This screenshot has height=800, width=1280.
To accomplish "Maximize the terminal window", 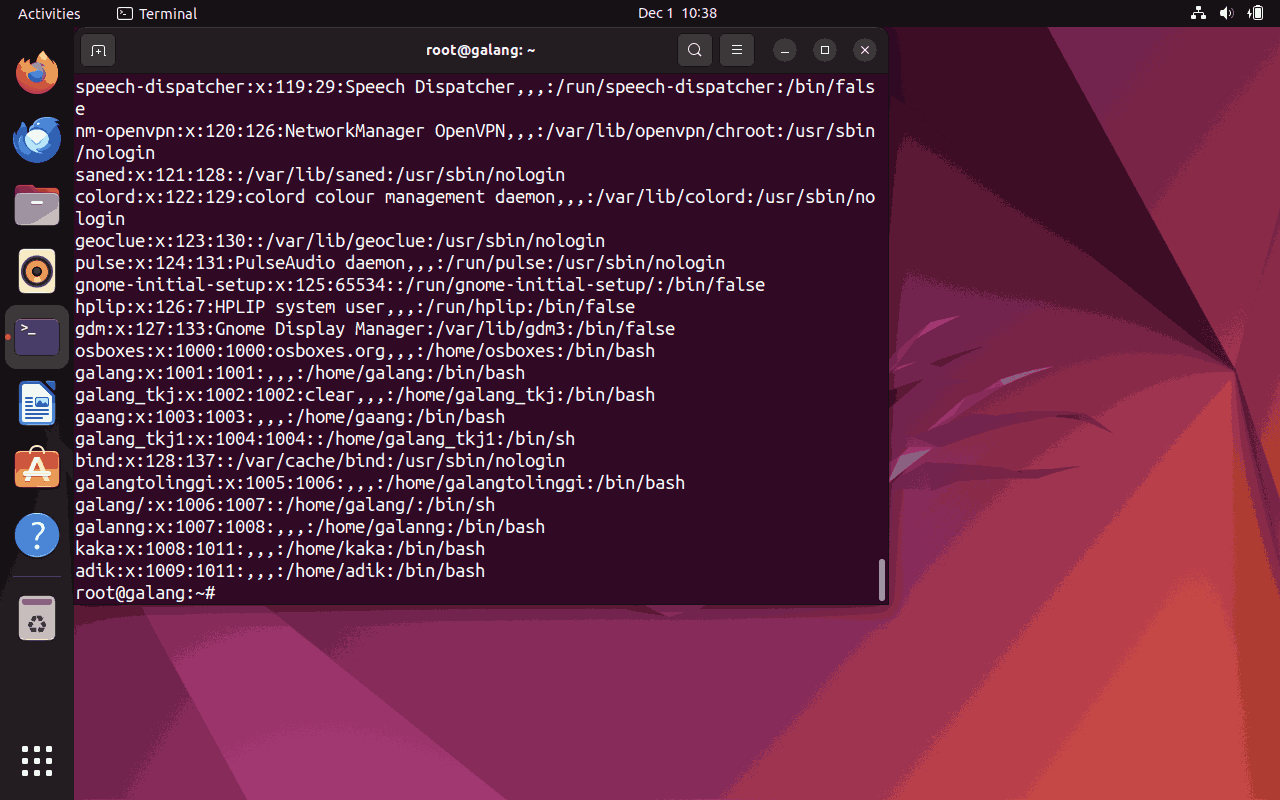I will tap(825, 50).
